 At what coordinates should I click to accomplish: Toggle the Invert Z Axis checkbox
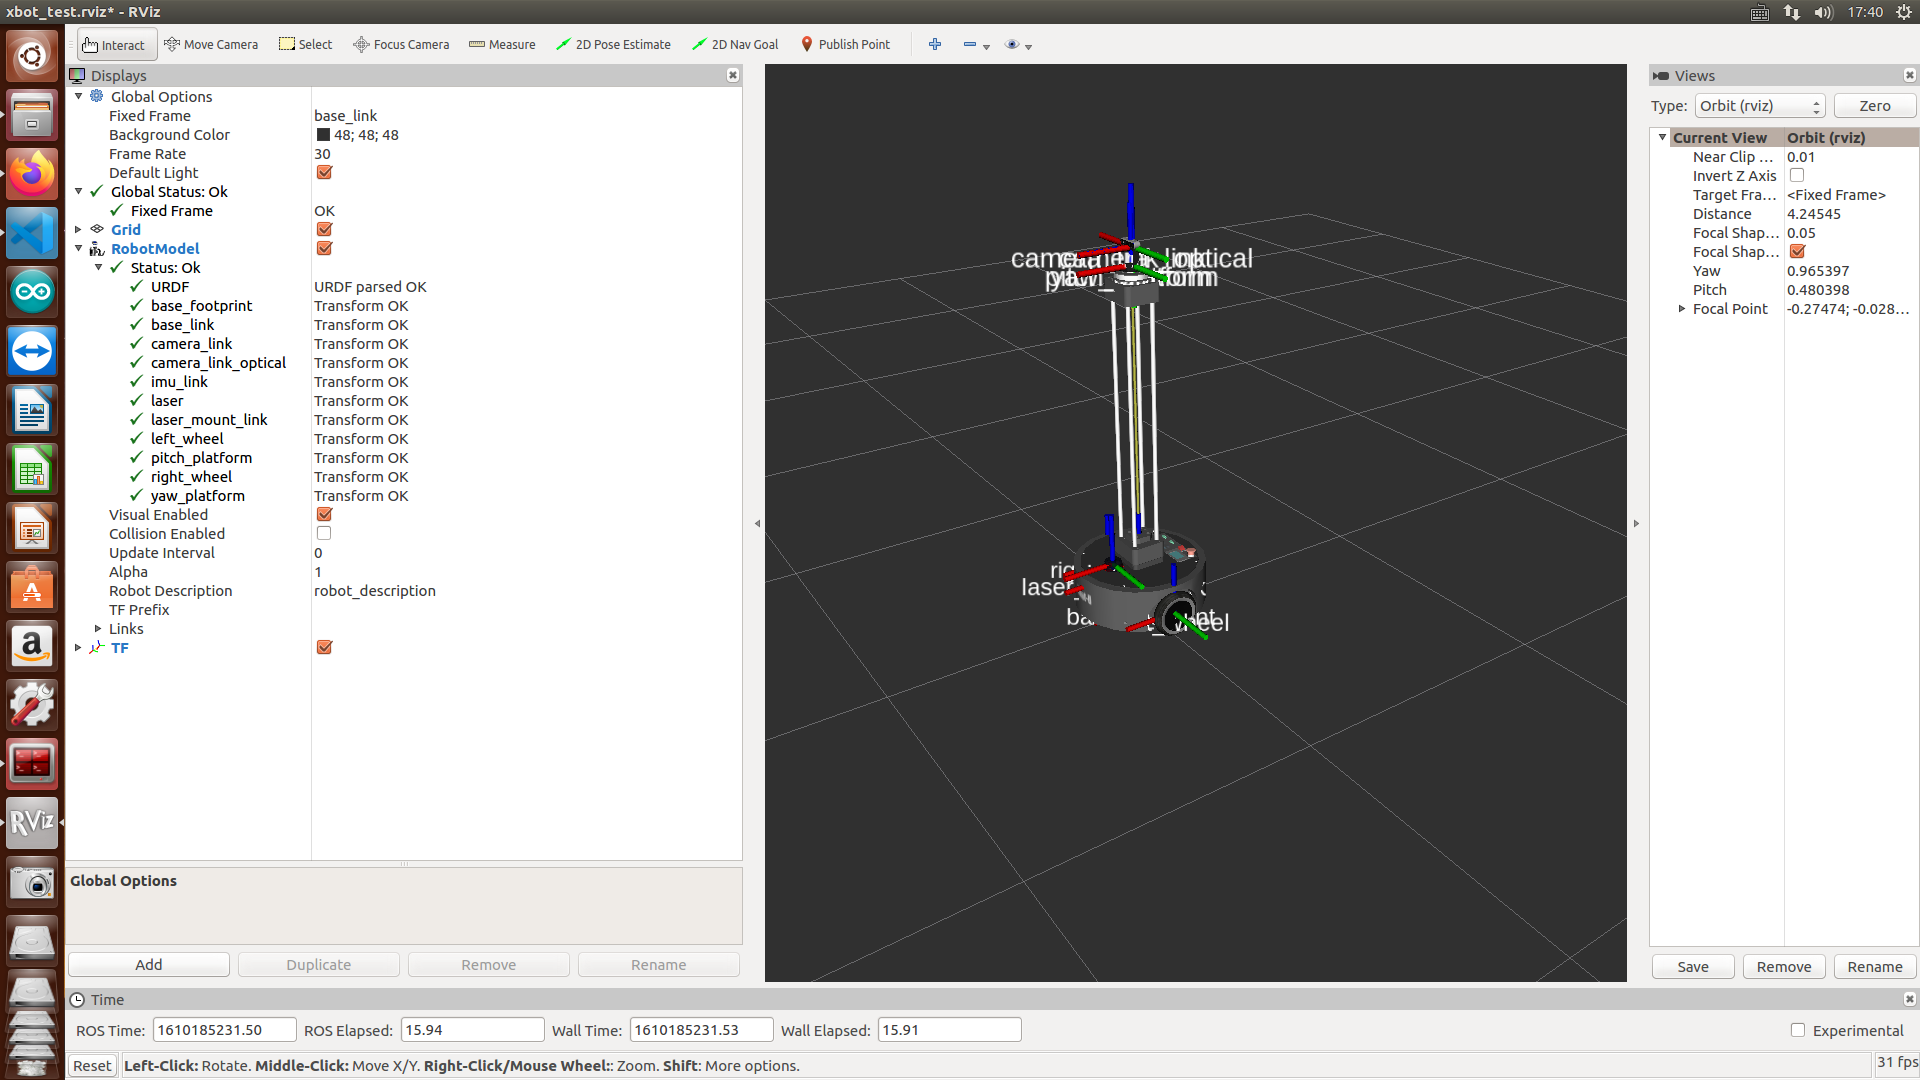coord(1796,176)
